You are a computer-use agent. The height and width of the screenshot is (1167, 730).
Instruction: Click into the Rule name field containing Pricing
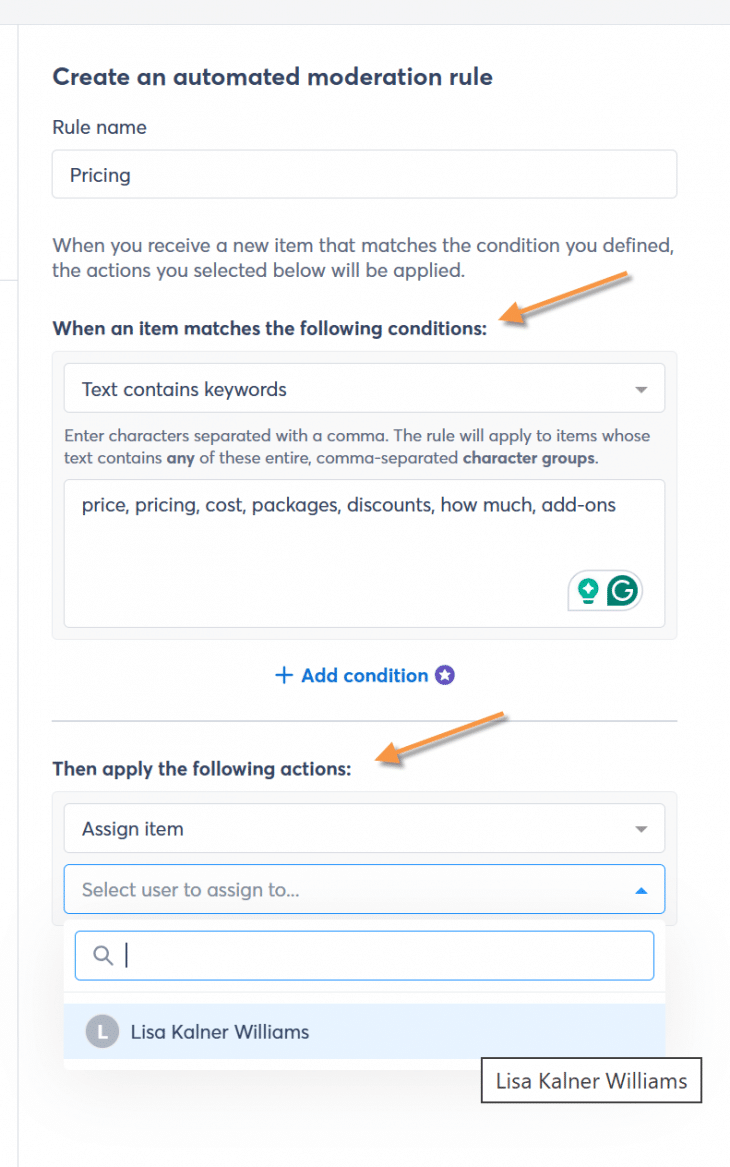tap(364, 174)
